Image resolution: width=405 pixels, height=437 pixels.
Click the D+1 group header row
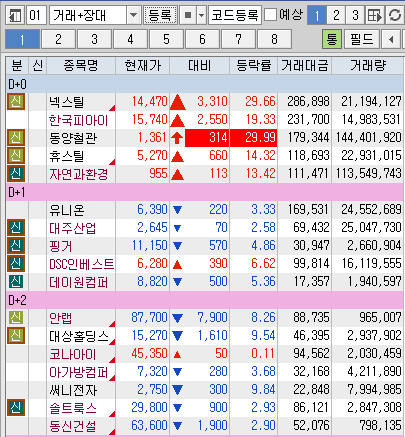(204, 192)
